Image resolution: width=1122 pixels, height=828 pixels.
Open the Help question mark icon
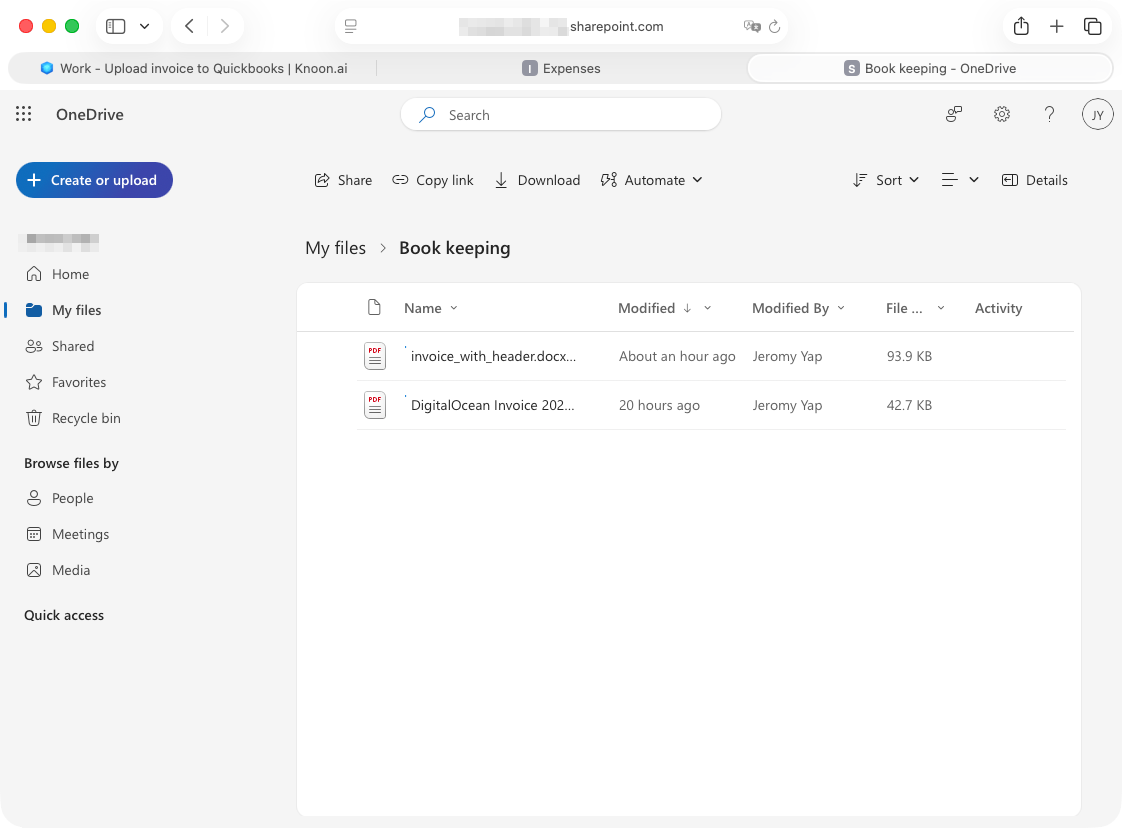[1049, 114]
